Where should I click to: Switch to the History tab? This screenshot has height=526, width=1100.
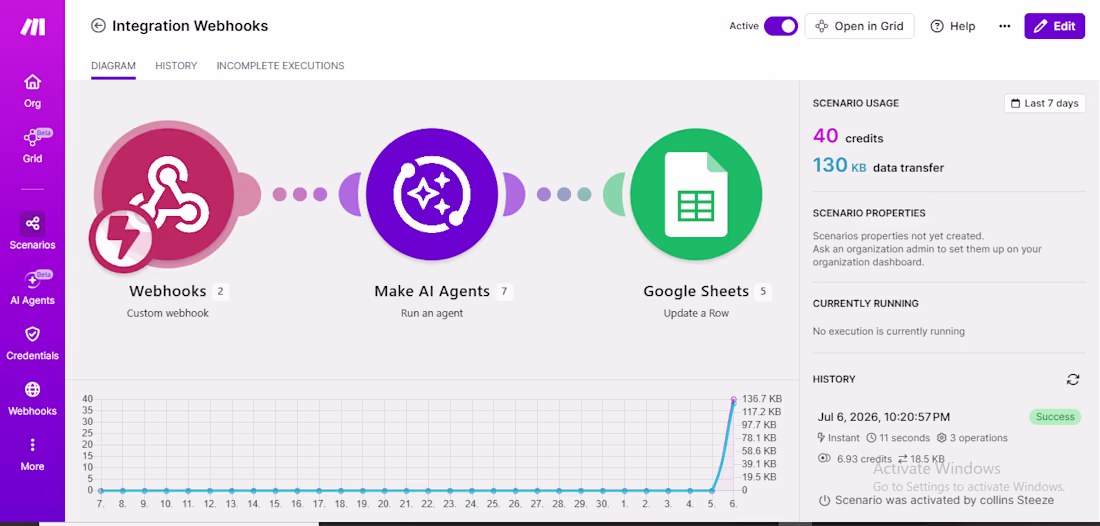(176, 66)
